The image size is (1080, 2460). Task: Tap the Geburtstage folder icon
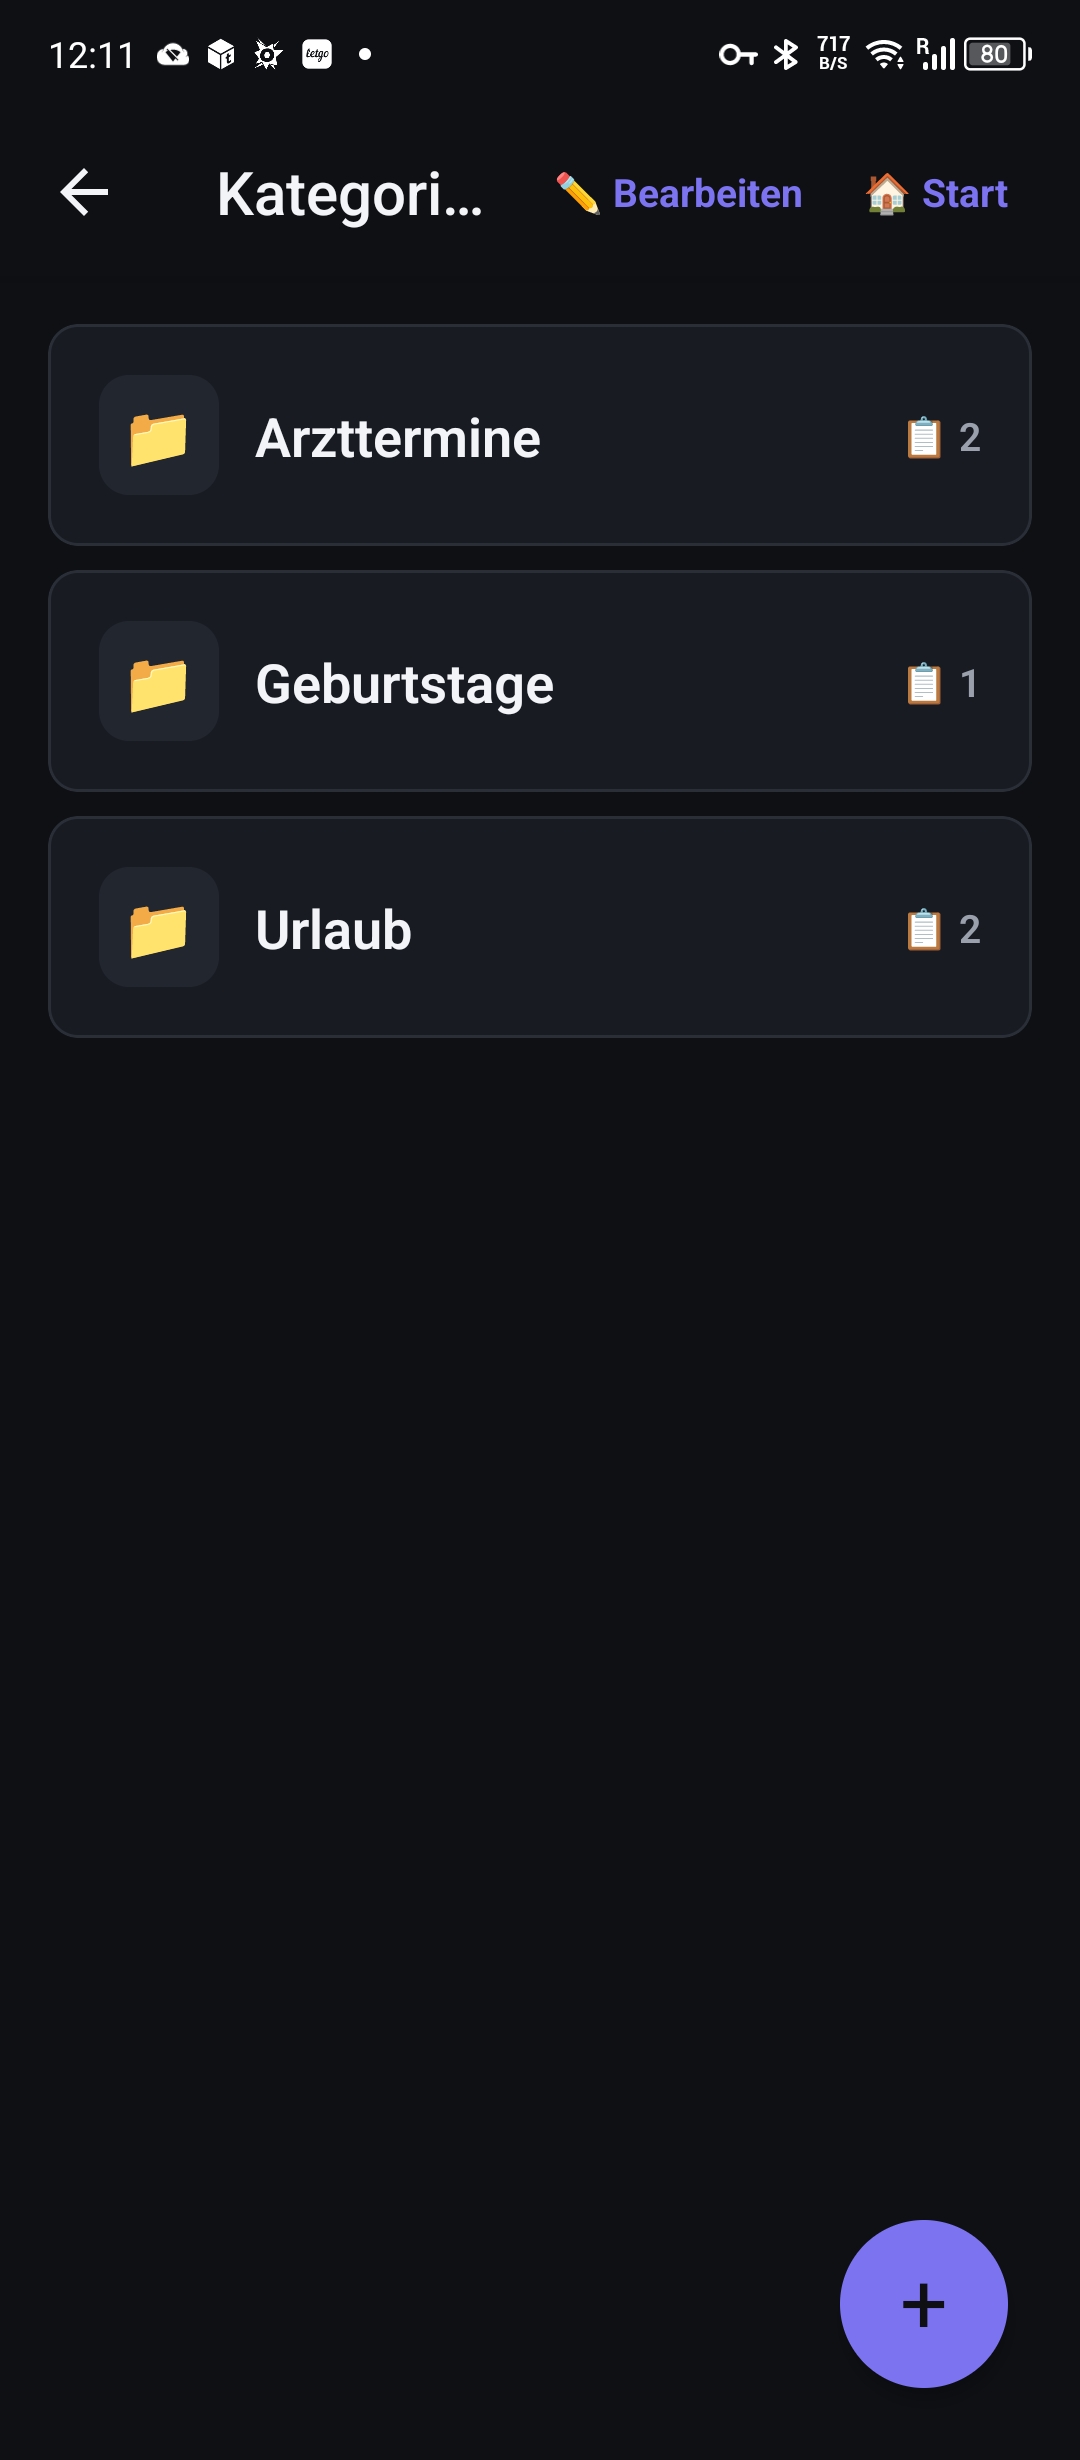[x=158, y=683]
